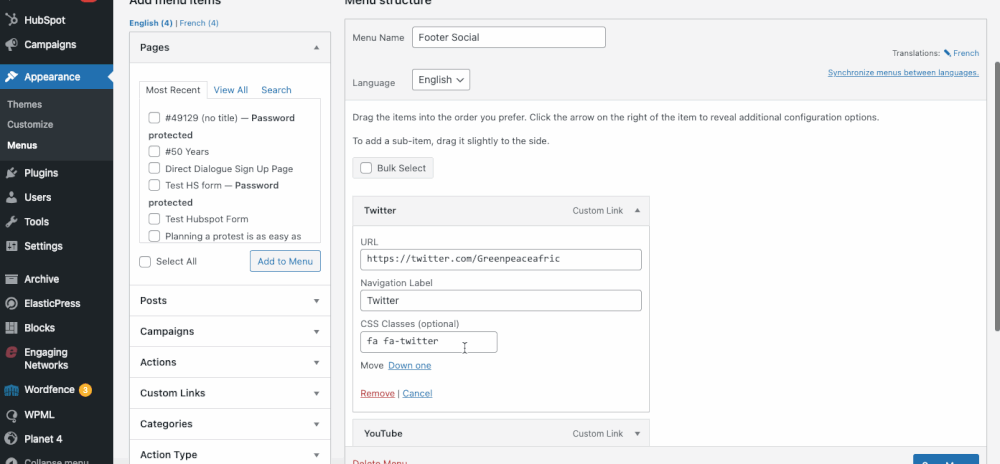Click the Add to Menu button

[x=285, y=261]
